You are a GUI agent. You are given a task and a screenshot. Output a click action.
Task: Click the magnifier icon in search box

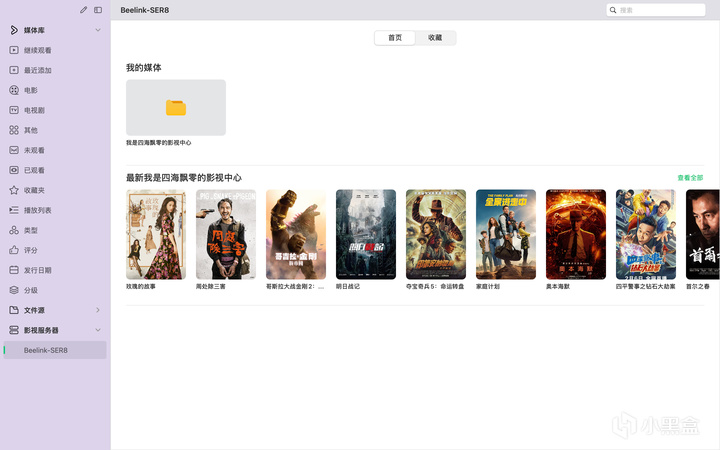click(613, 10)
